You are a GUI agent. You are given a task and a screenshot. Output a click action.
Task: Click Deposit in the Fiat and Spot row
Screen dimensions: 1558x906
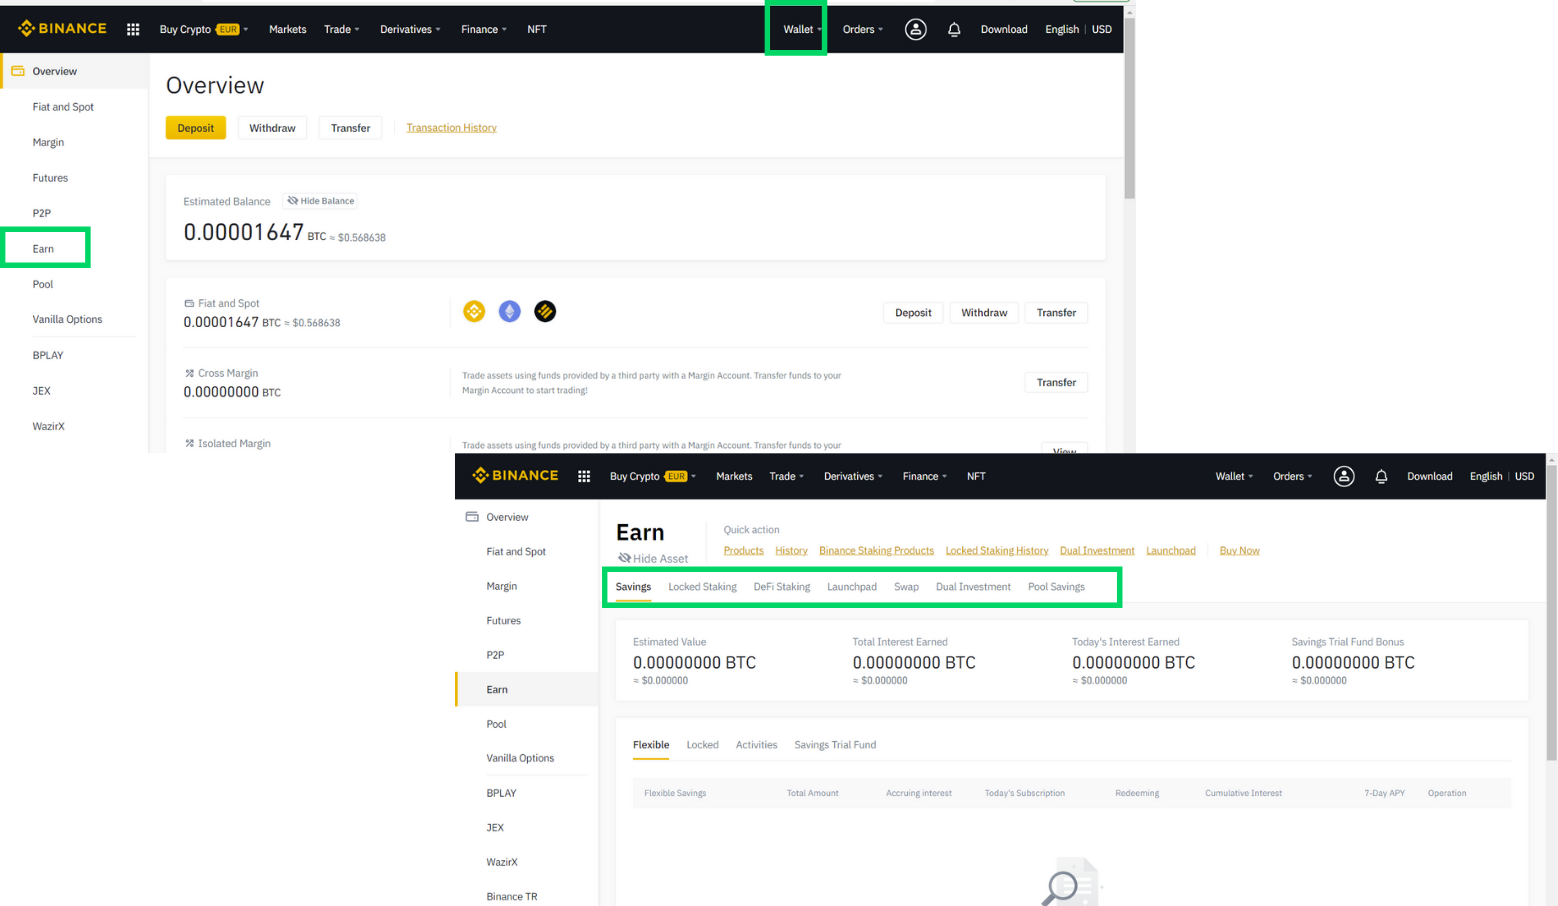tap(913, 313)
